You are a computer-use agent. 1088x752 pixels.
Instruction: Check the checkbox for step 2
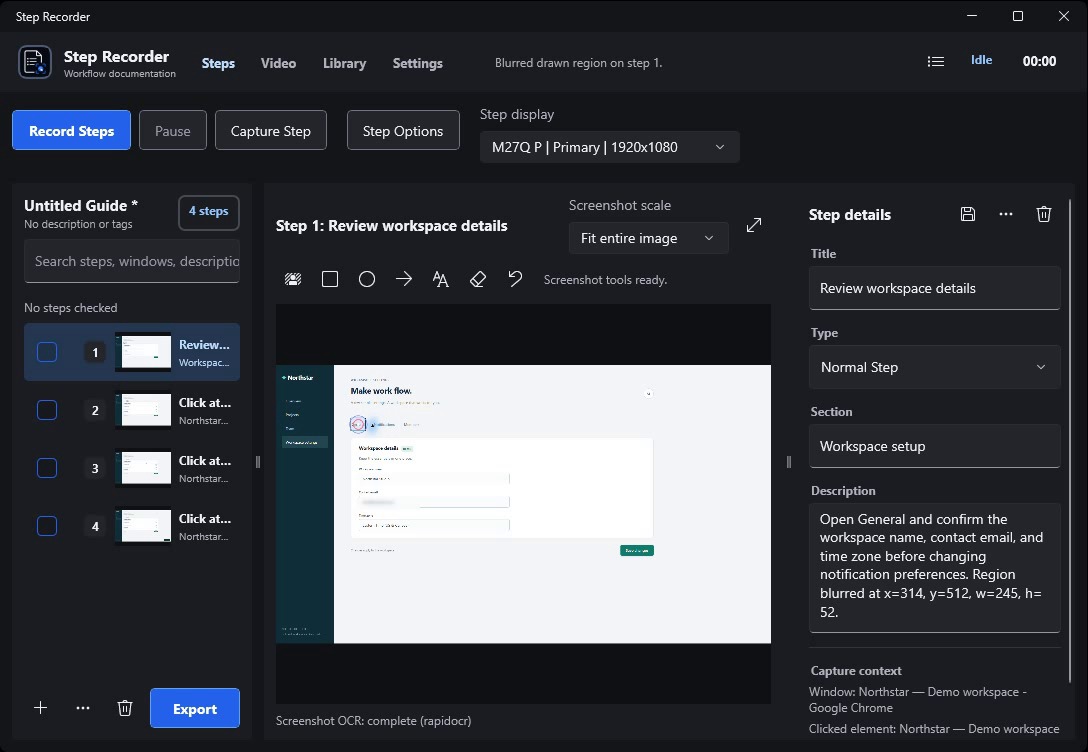(46, 410)
